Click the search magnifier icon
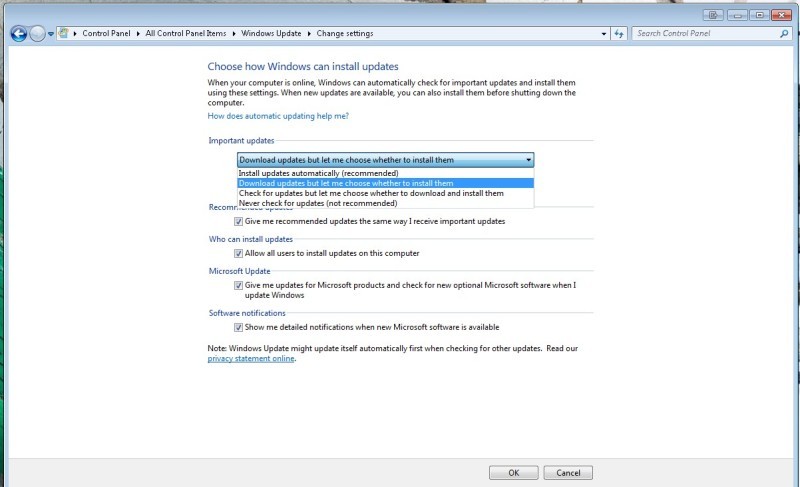 pos(784,34)
